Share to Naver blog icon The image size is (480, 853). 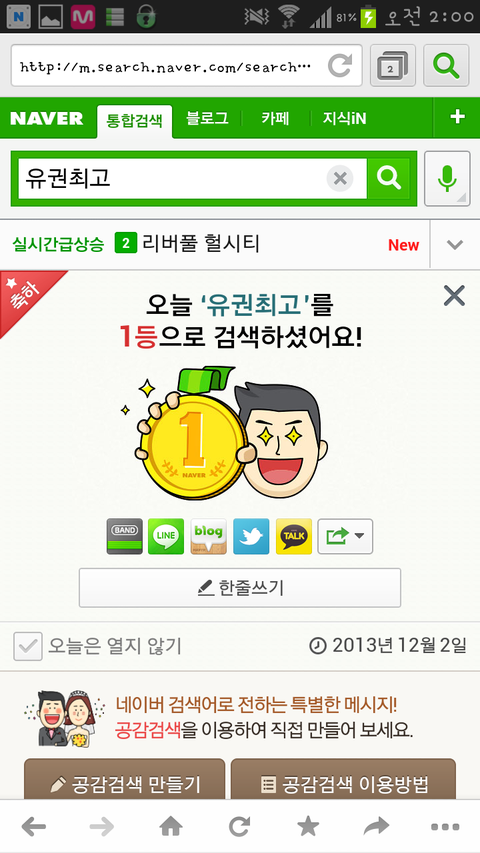tap(208, 536)
